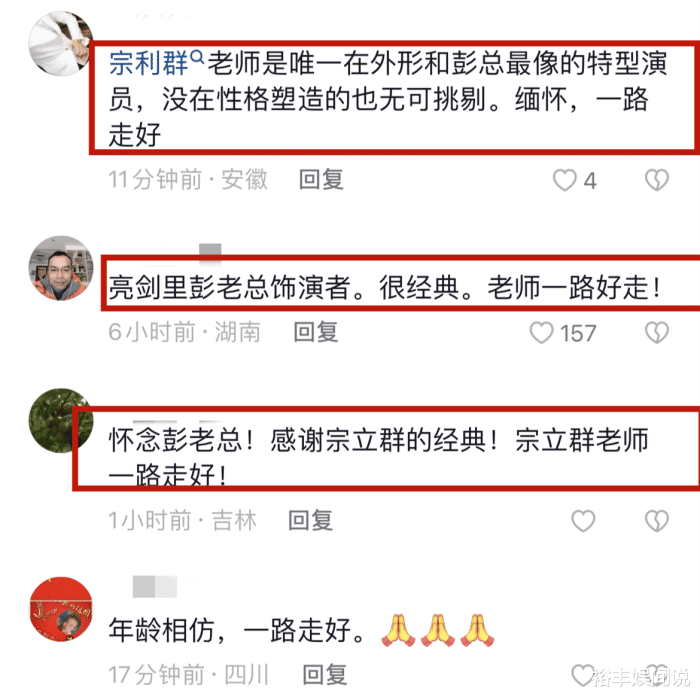Open the first commenter's white avatar

pyautogui.click(x=61, y=43)
